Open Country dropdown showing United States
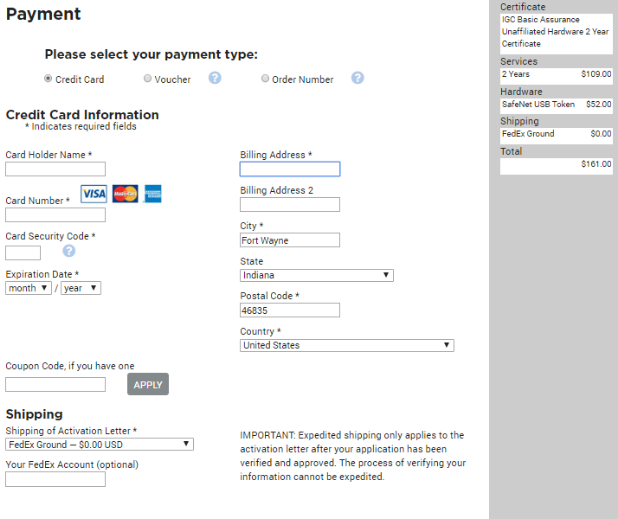 click(x=346, y=345)
